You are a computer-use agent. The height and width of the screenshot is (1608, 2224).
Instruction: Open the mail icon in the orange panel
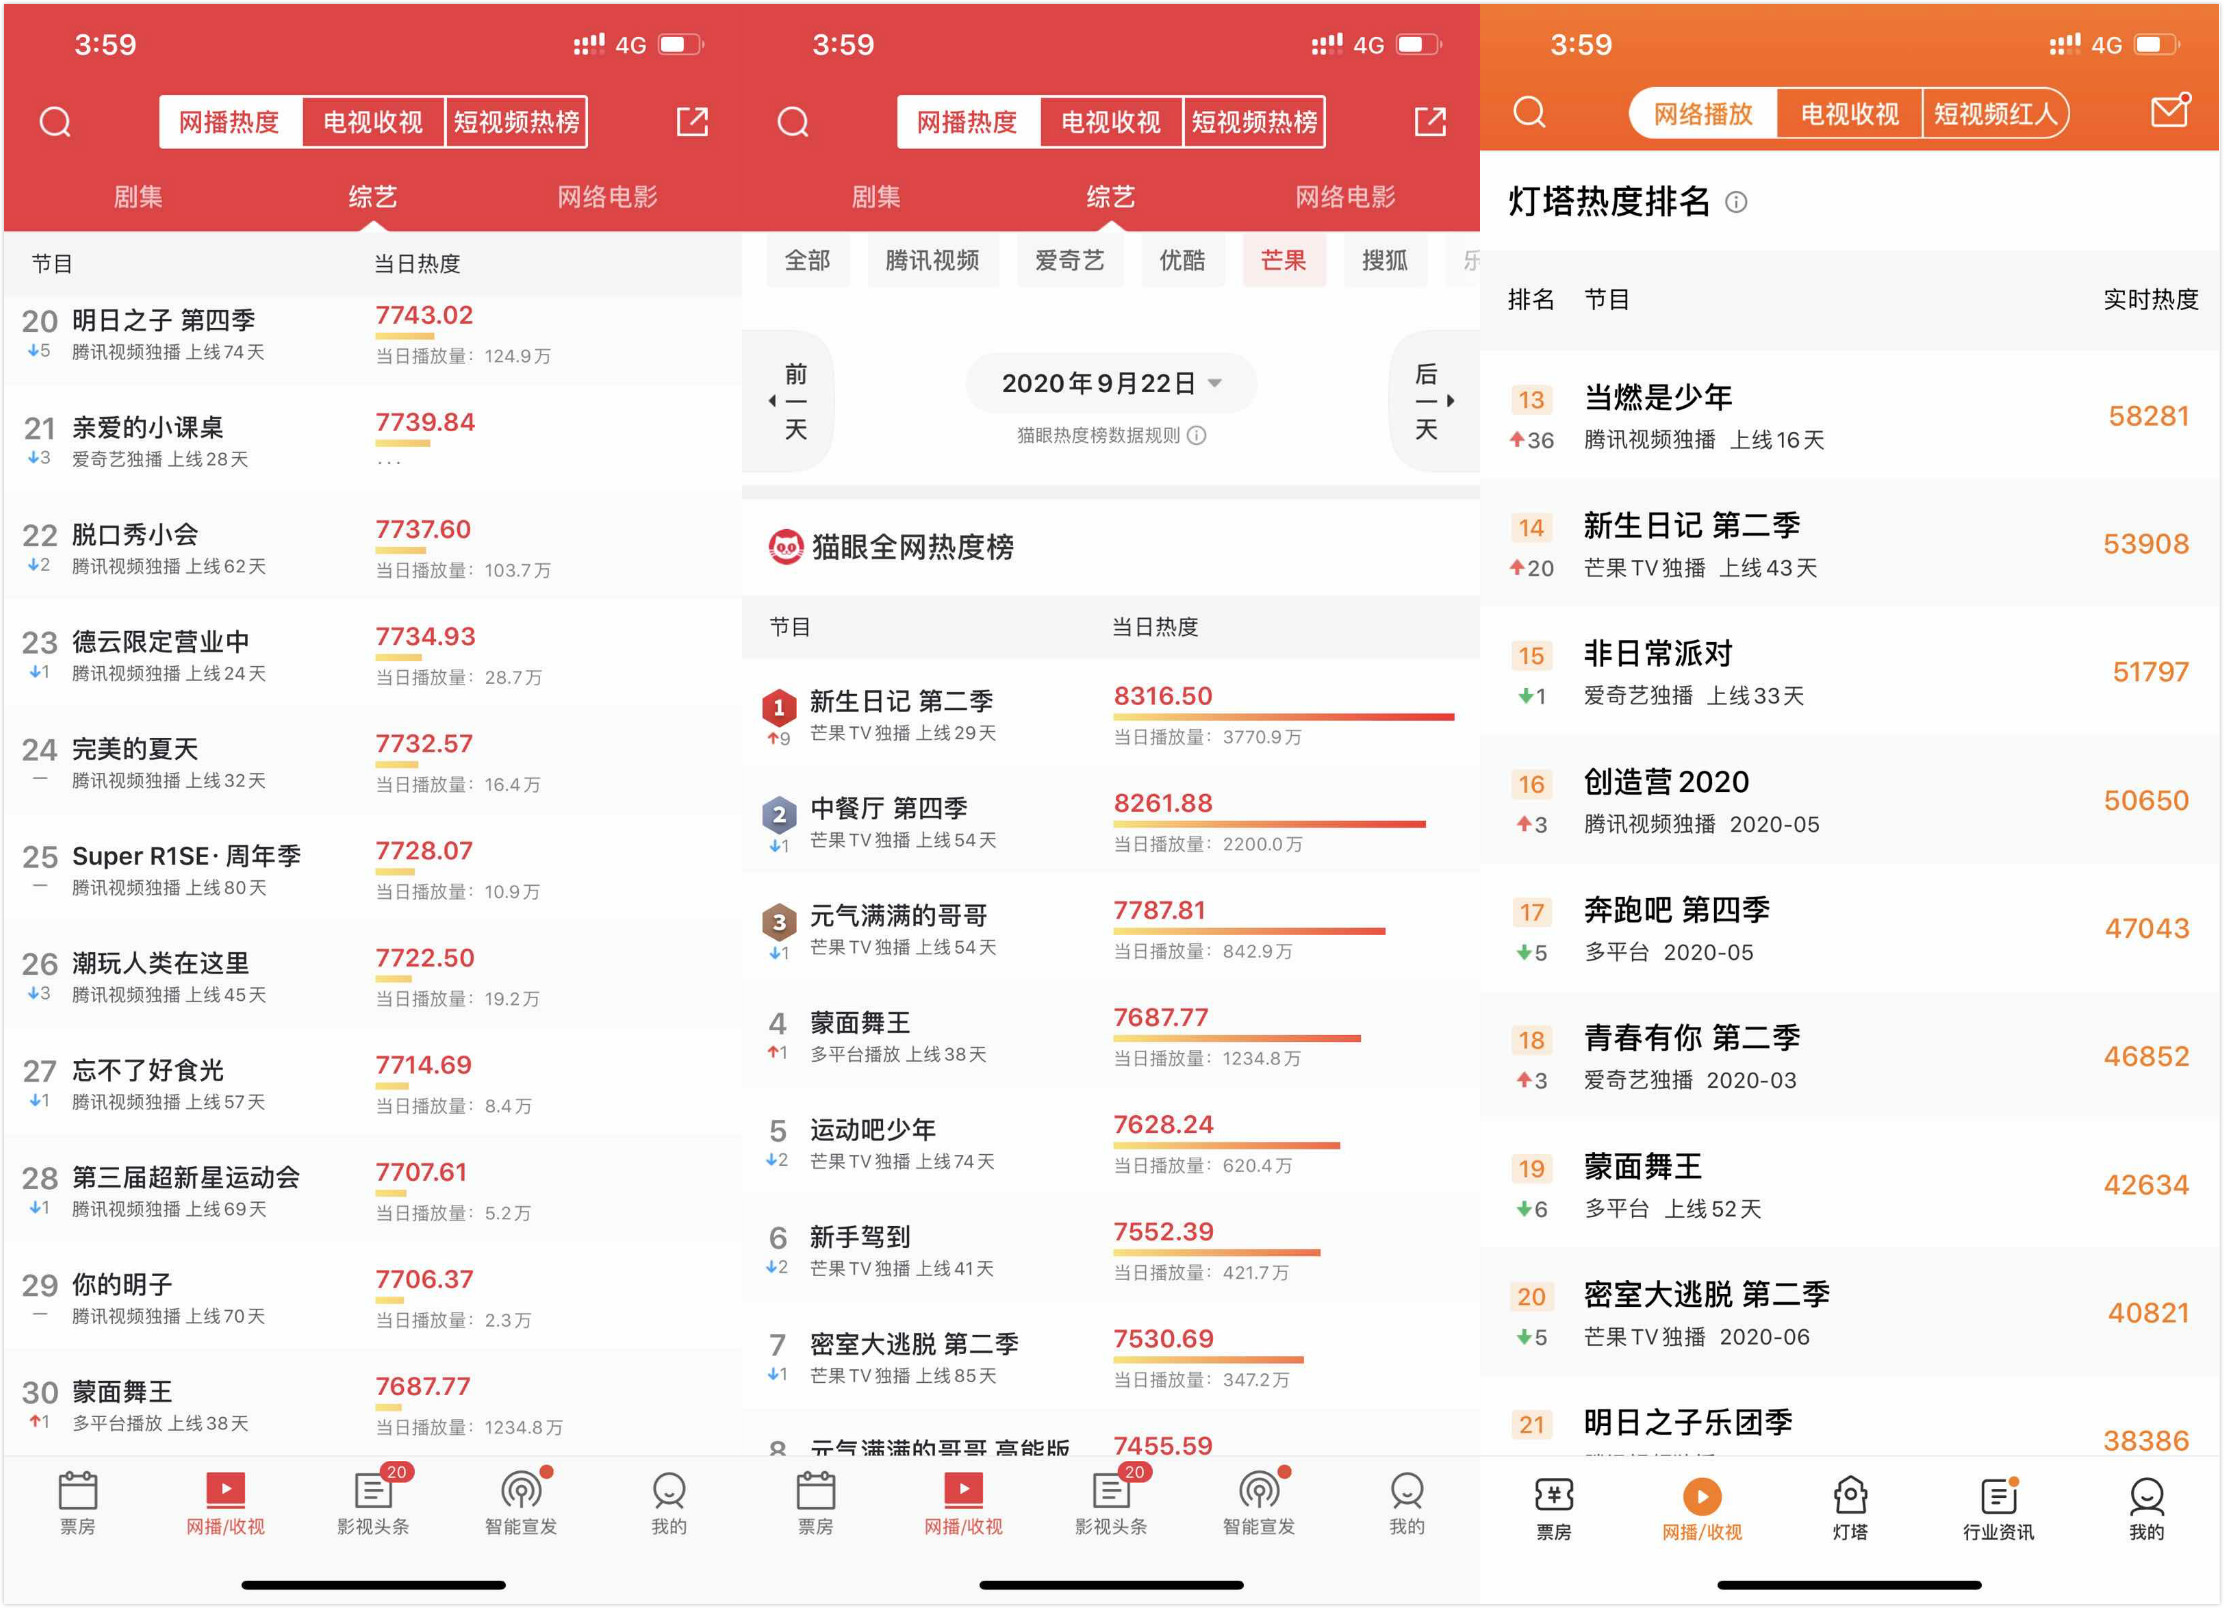2170,110
